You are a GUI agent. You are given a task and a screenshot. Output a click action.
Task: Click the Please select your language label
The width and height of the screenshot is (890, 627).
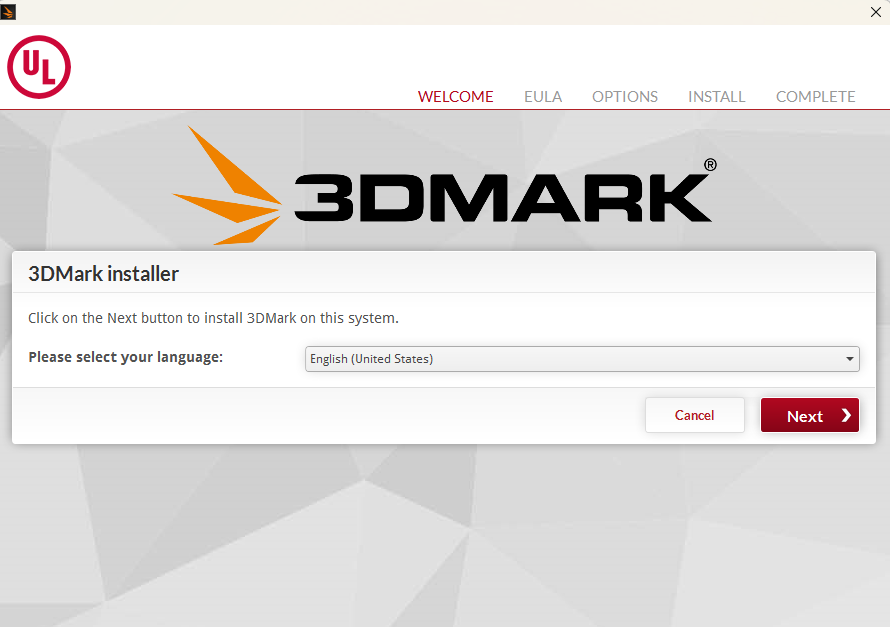pyautogui.click(x=124, y=357)
